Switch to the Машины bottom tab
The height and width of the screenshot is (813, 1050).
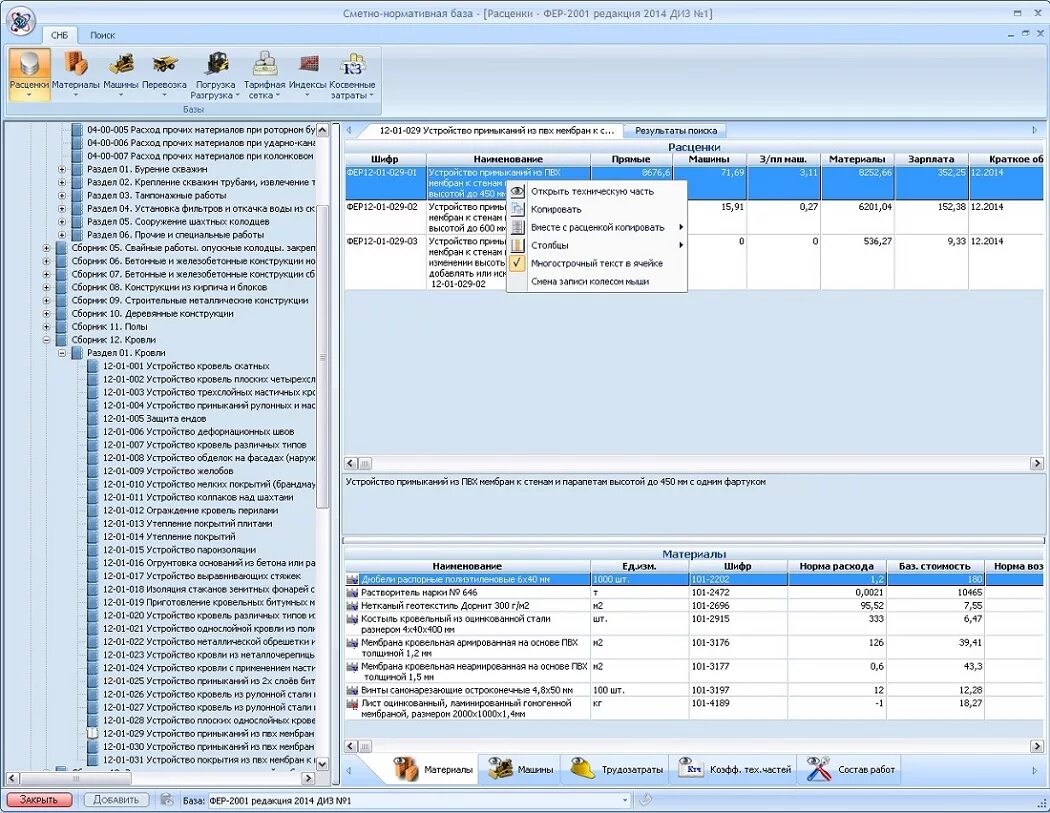pos(521,769)
